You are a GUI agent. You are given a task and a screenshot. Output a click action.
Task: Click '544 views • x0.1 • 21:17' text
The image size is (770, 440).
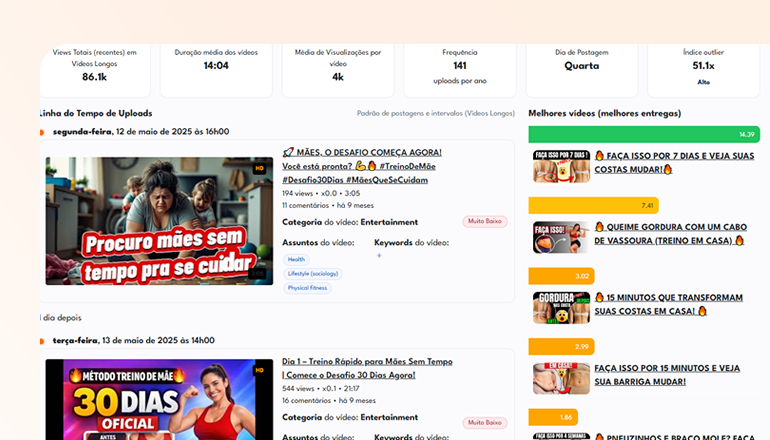pos(321,388)
